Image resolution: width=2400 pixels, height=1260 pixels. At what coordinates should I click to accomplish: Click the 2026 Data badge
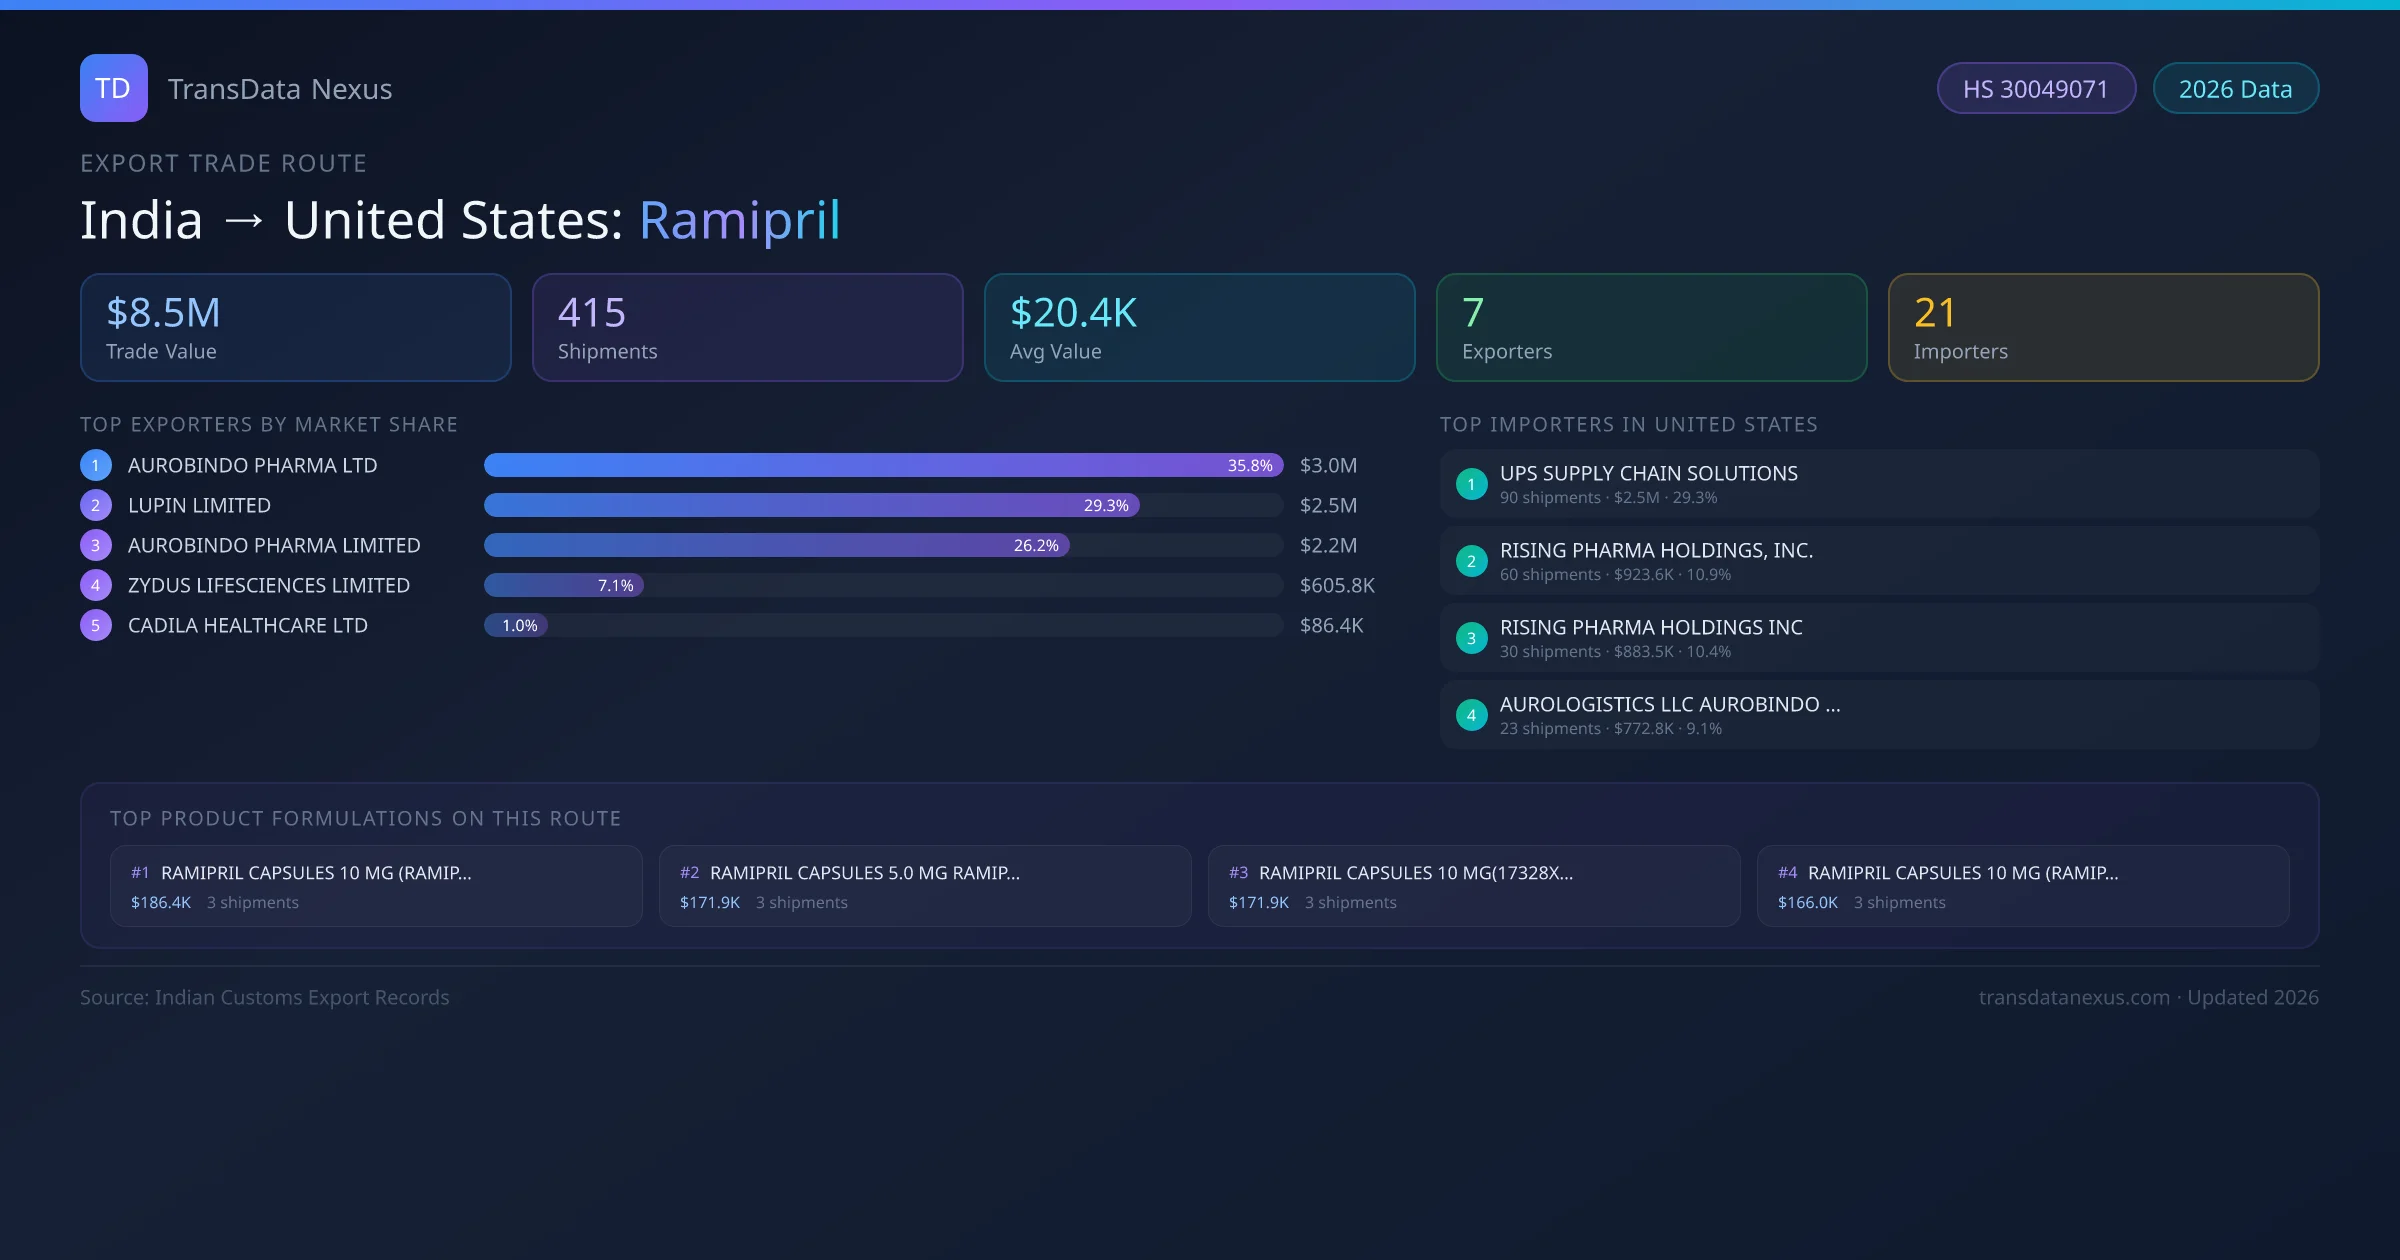[x=2235, y=89]
